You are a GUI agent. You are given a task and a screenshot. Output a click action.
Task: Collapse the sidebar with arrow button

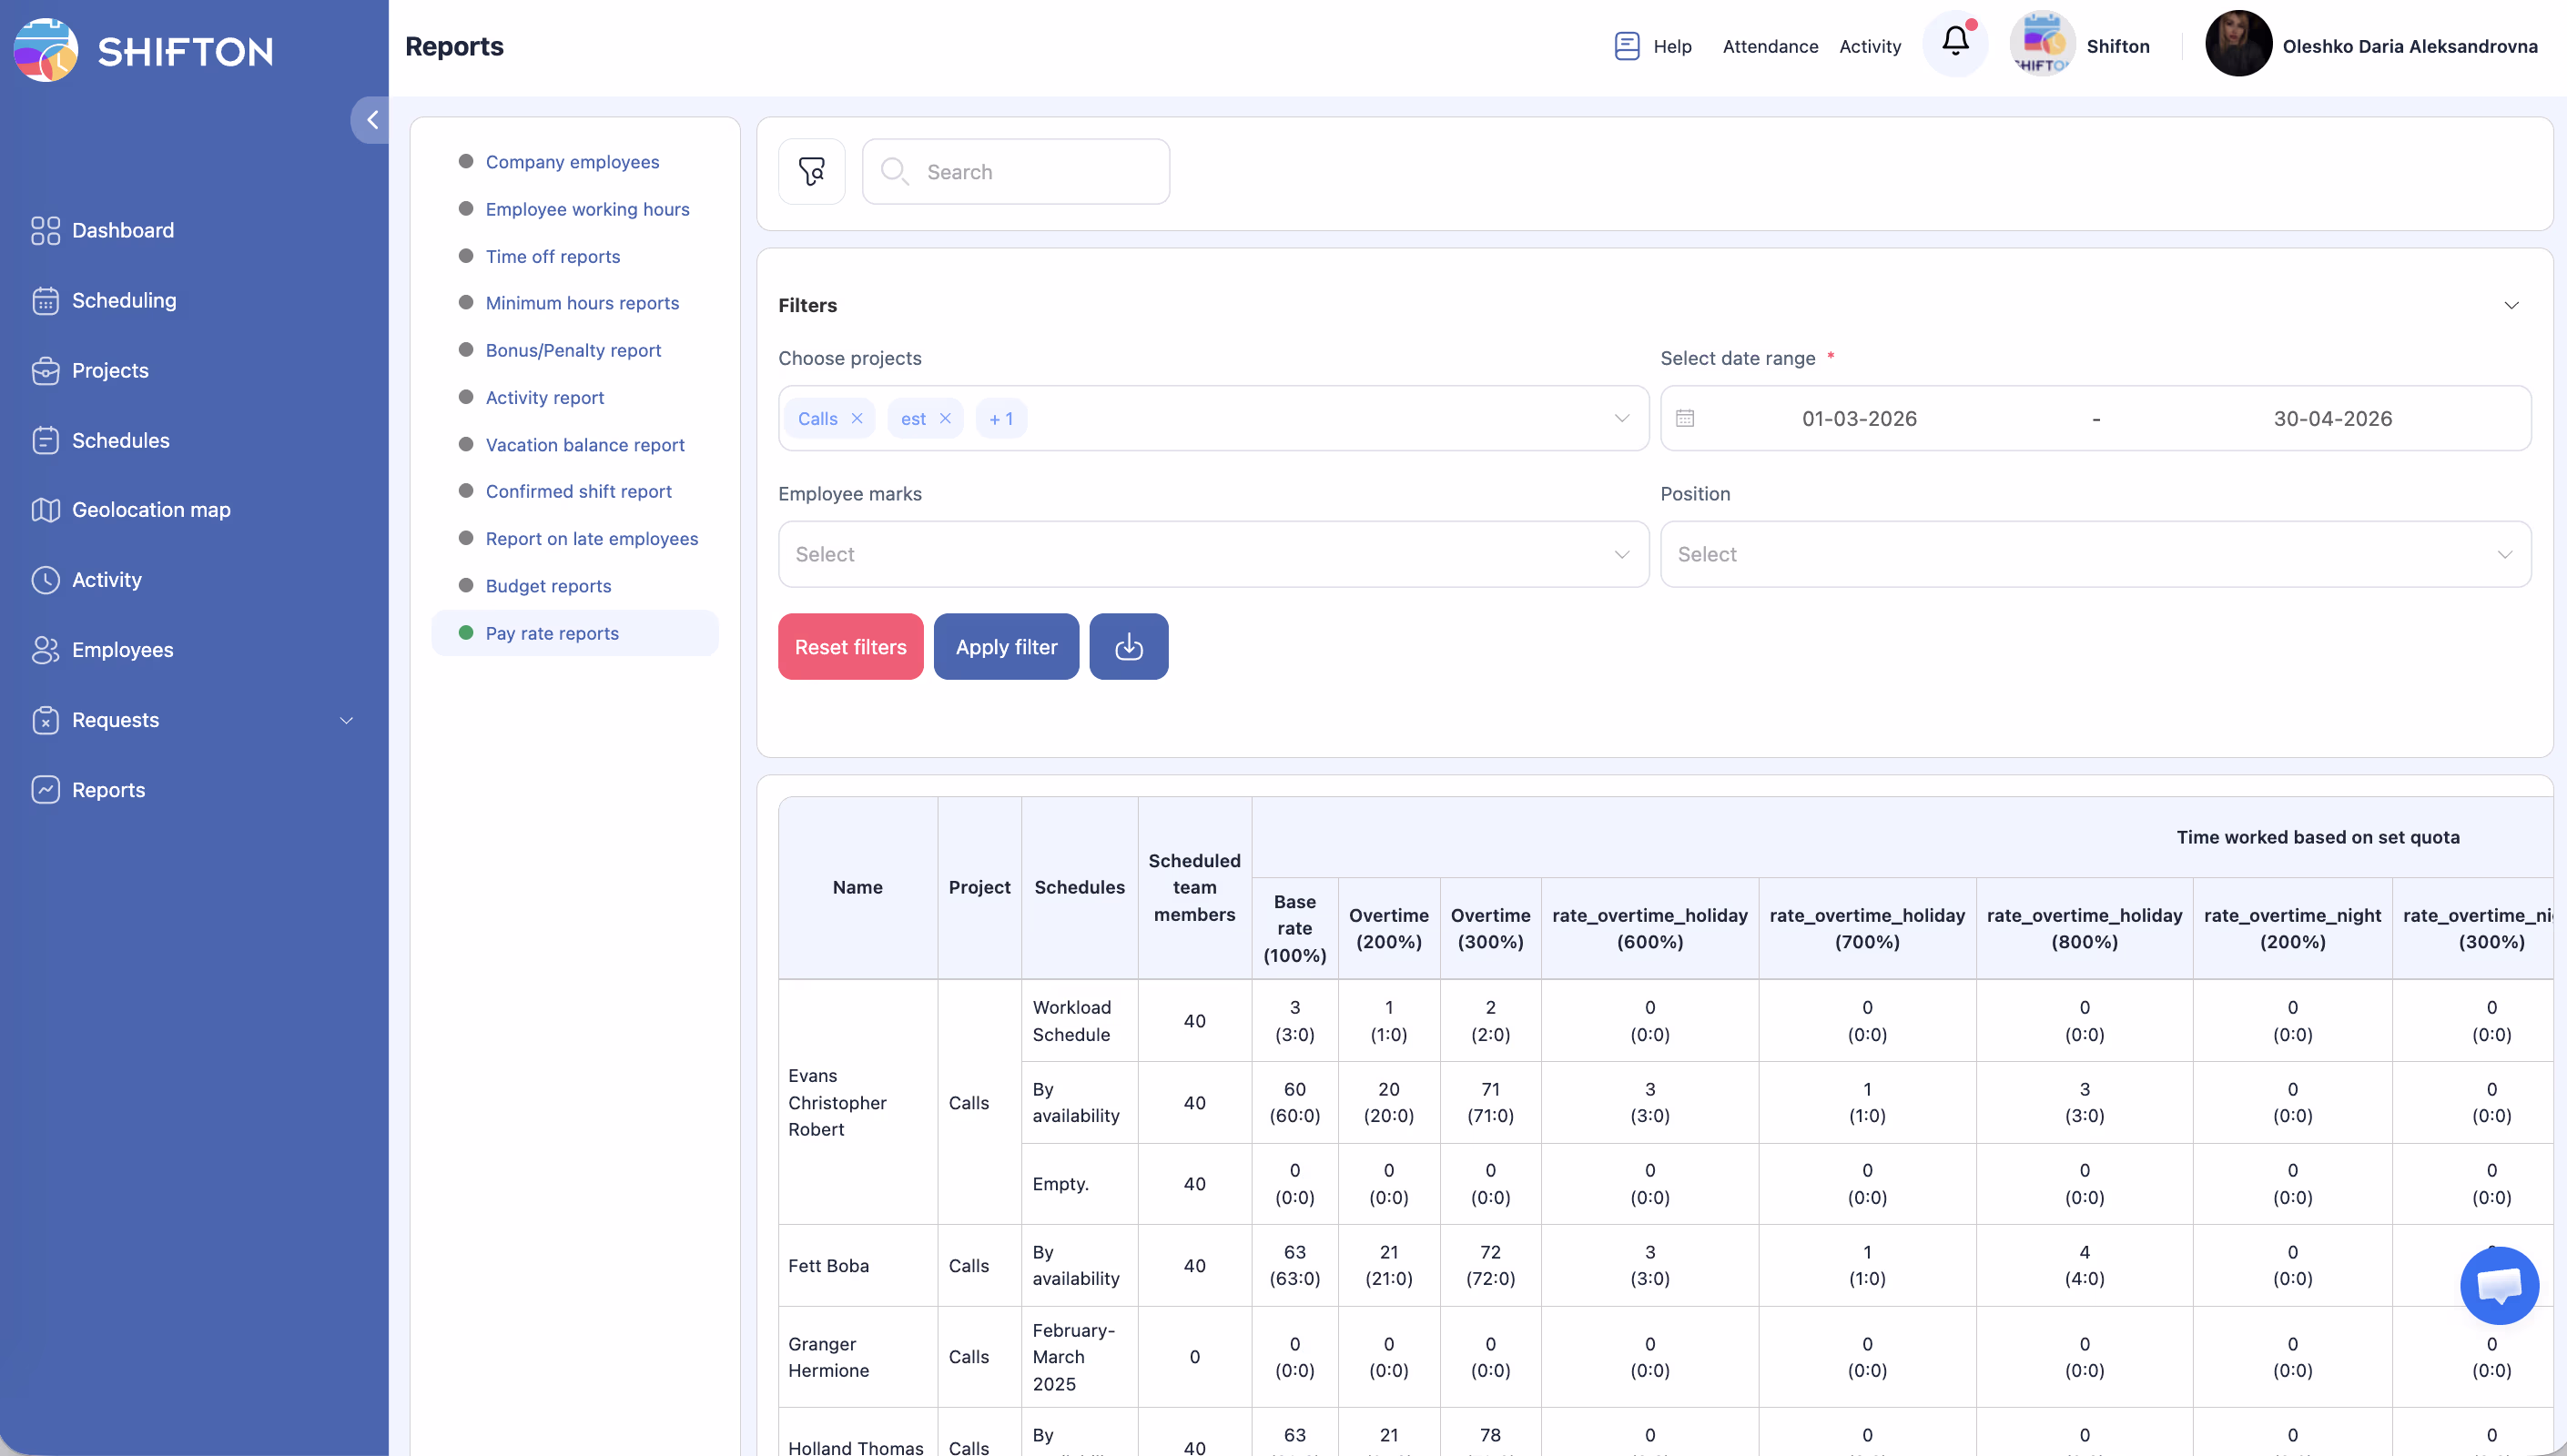(371, 120)
